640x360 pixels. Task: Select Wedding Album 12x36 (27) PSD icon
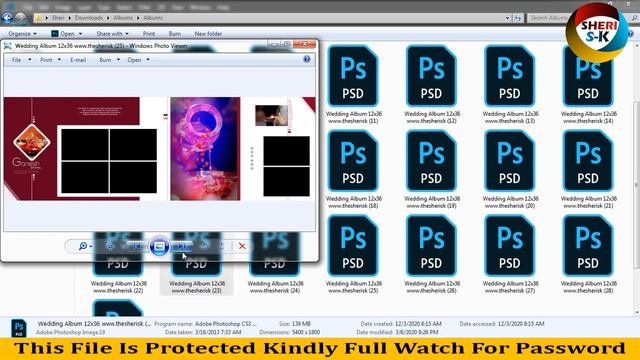[509, 246]
